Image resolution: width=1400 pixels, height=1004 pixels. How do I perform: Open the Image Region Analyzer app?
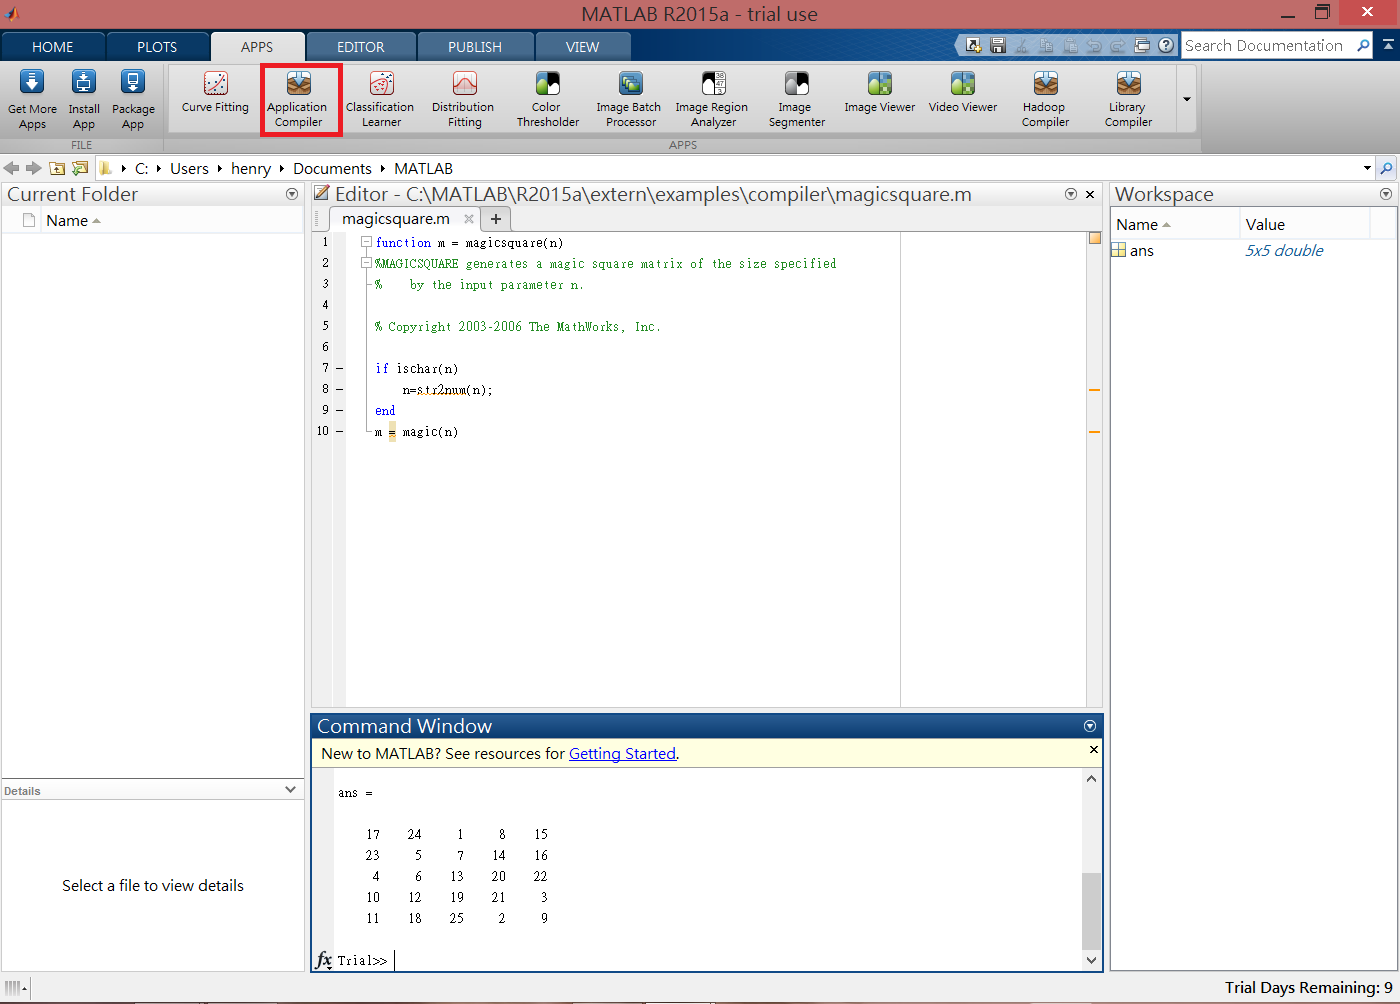pyautogui.click(x=711, y=97)
